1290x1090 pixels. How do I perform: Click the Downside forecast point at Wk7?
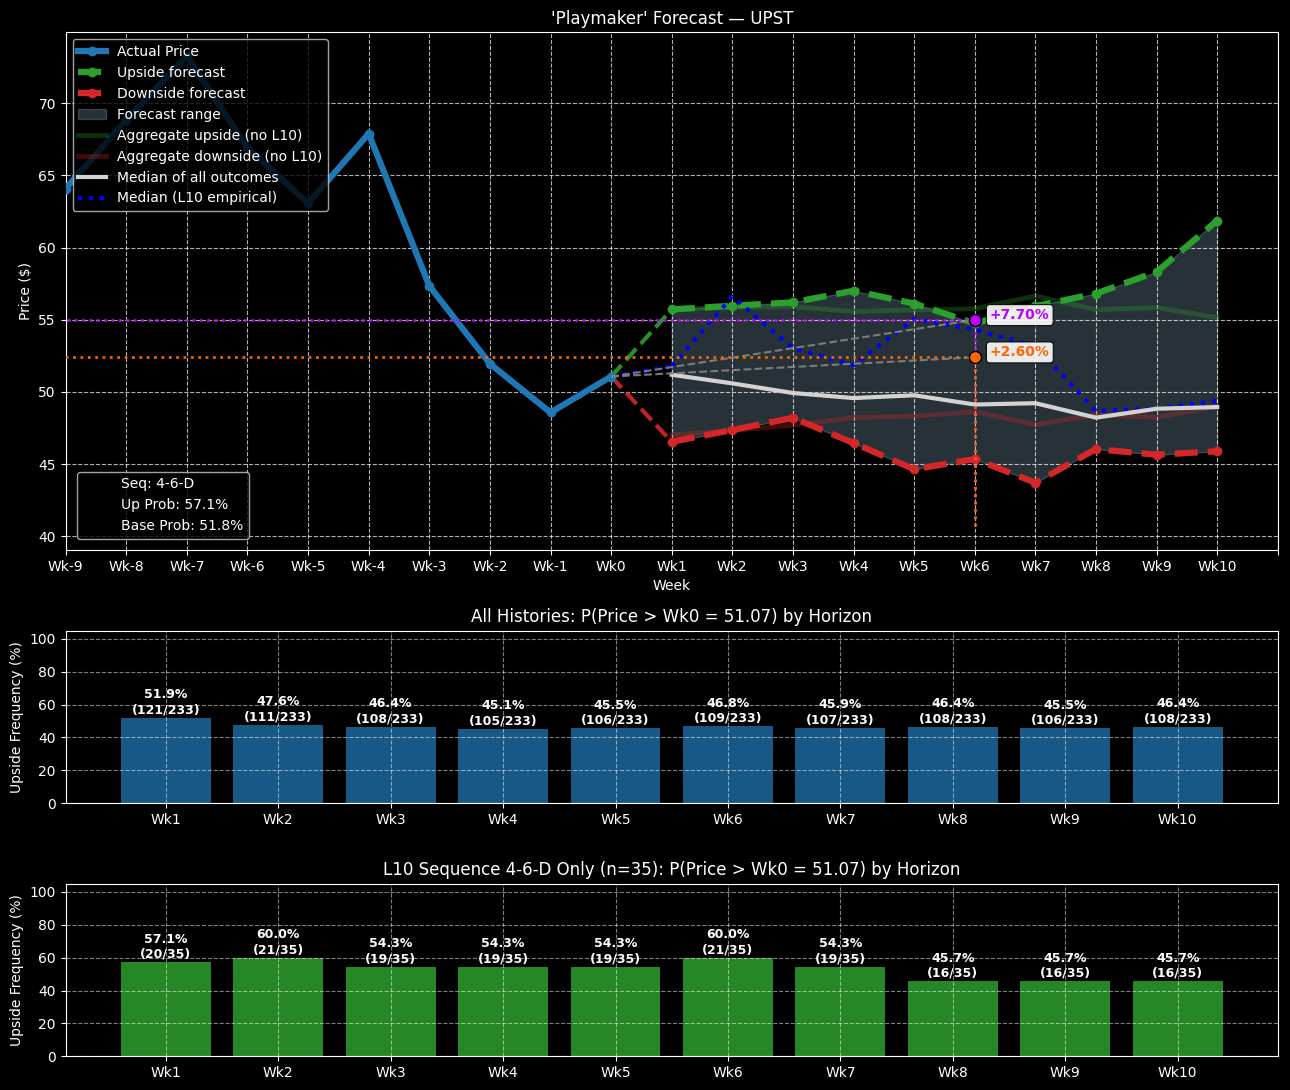tap(1036, 483)
